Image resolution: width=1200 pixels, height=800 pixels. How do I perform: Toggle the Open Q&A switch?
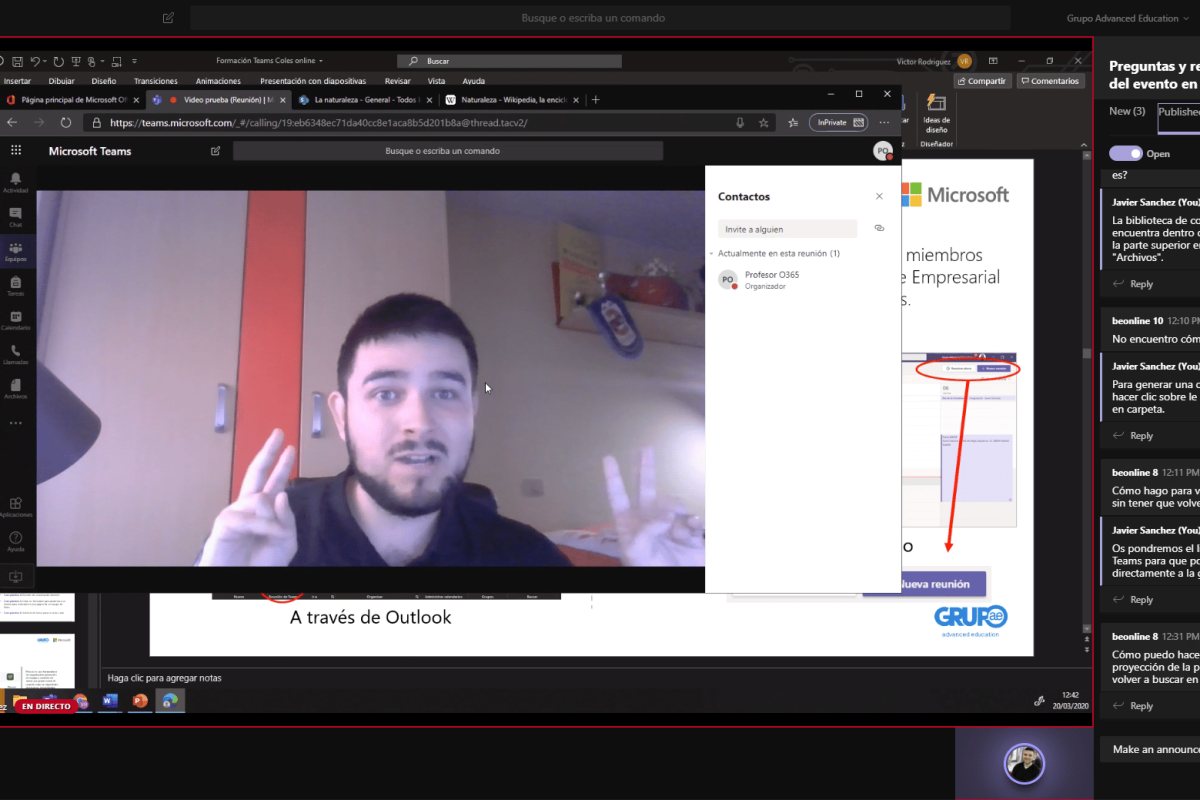coord(1126,153)
